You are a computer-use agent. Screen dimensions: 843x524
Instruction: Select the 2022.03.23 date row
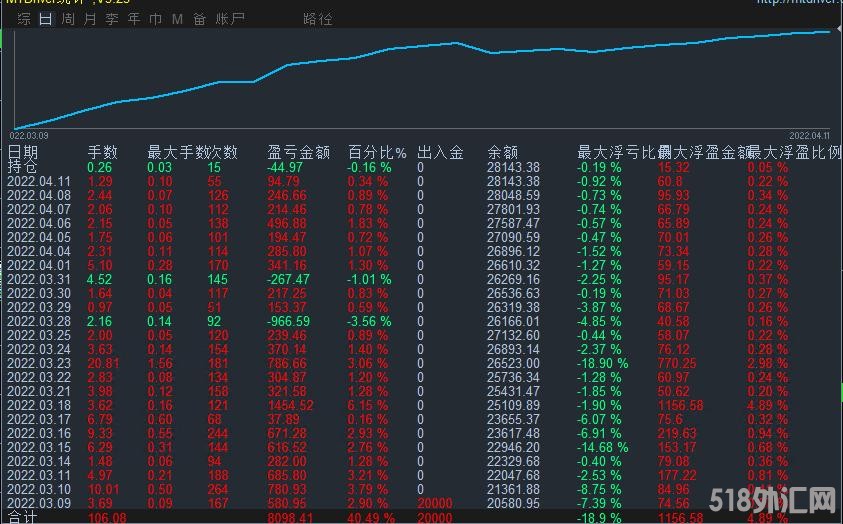coord(39,363)
